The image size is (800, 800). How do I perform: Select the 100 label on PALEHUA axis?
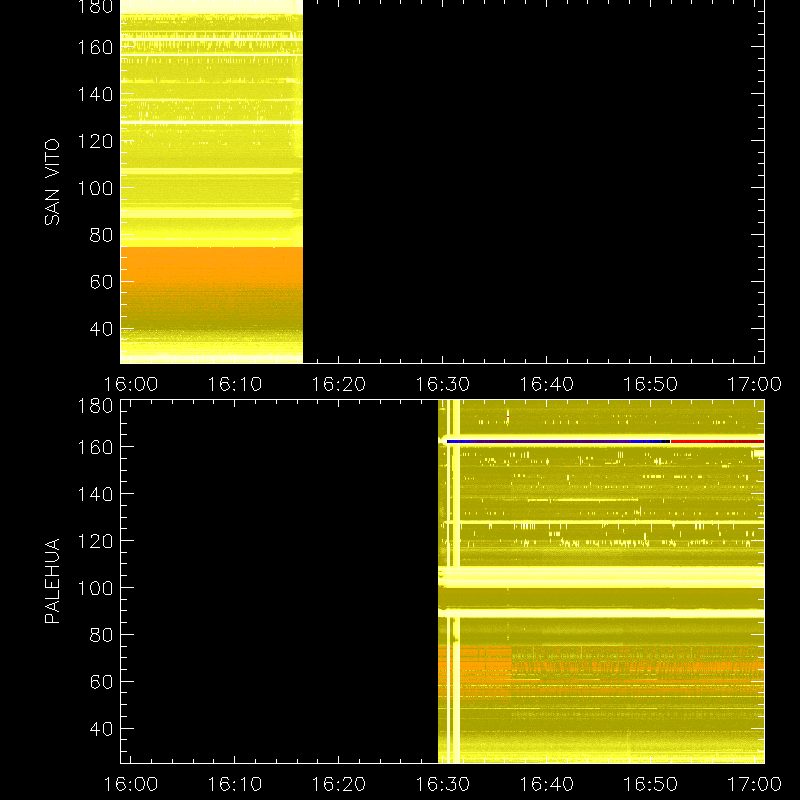coord(95,588)
